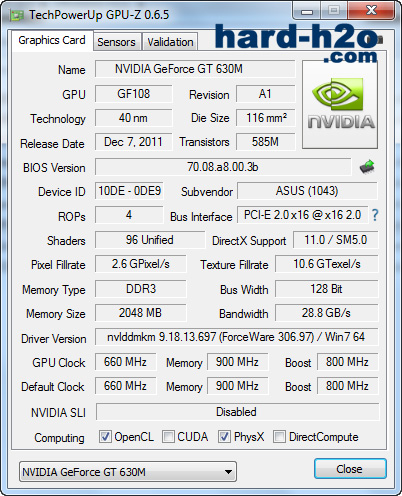The width and height of the screenshot is (402, 496).
Task: Select Texture Fillrate value 10.6 GTexel/s
Action: (327, 264)
